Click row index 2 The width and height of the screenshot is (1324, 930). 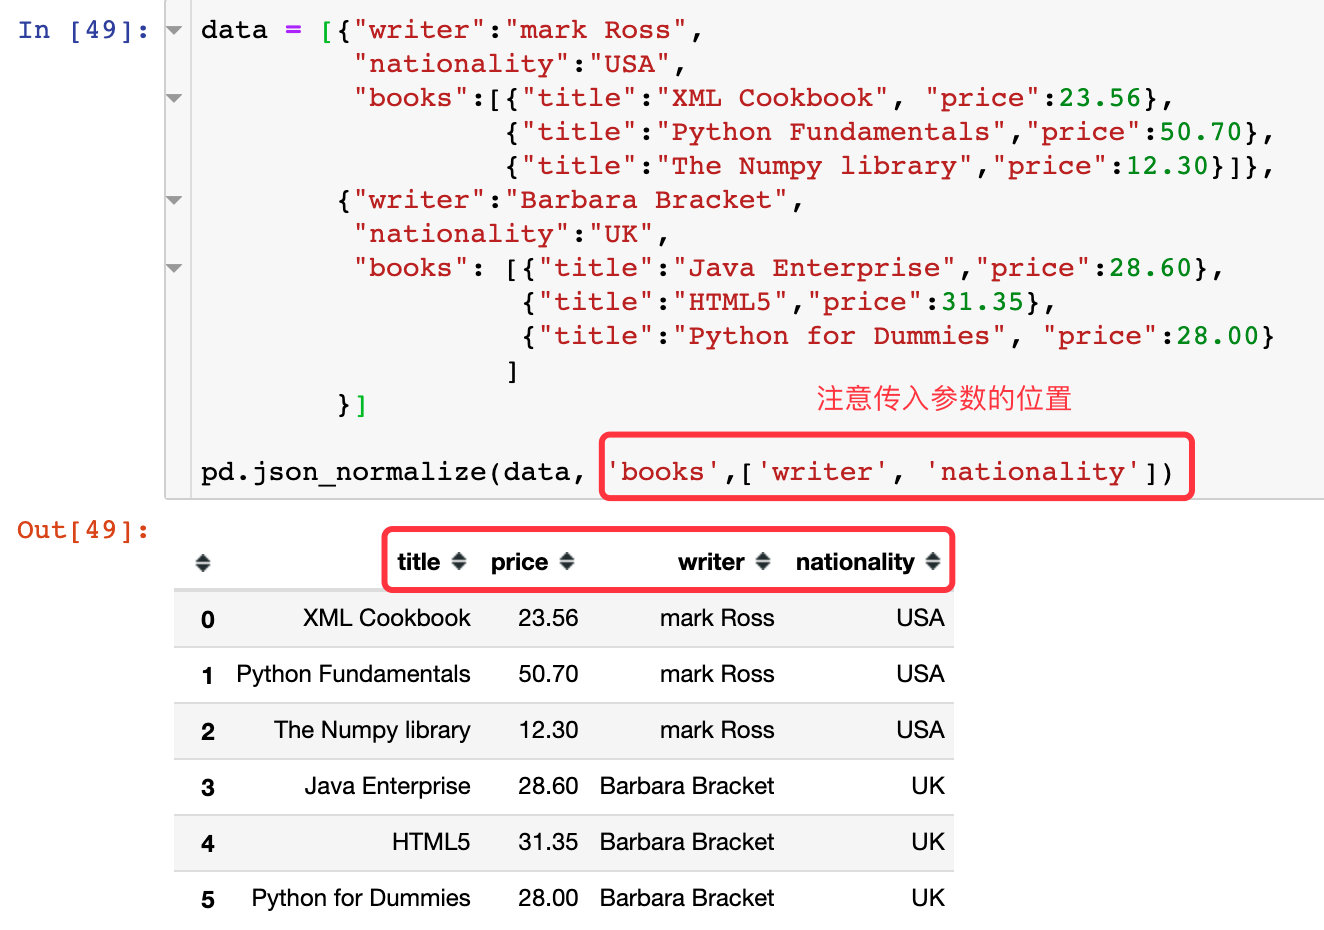208,732
